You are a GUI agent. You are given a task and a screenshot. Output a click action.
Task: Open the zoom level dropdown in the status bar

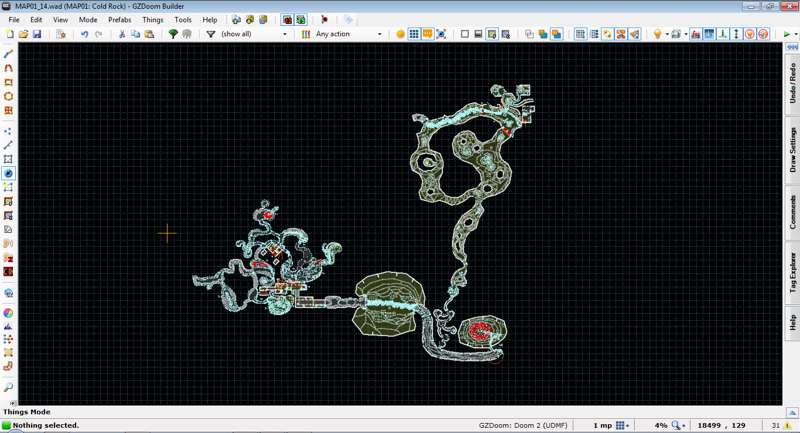click(678, 425)
